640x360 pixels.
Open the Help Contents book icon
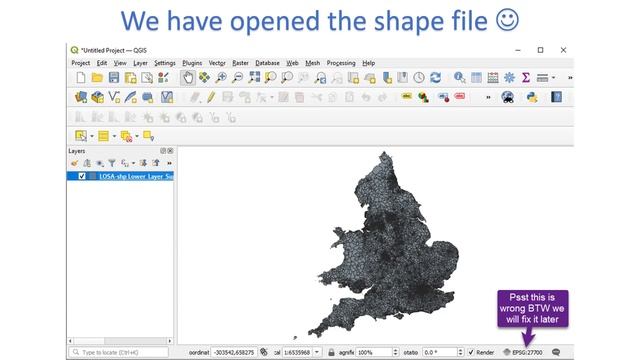tap(556, 97)
